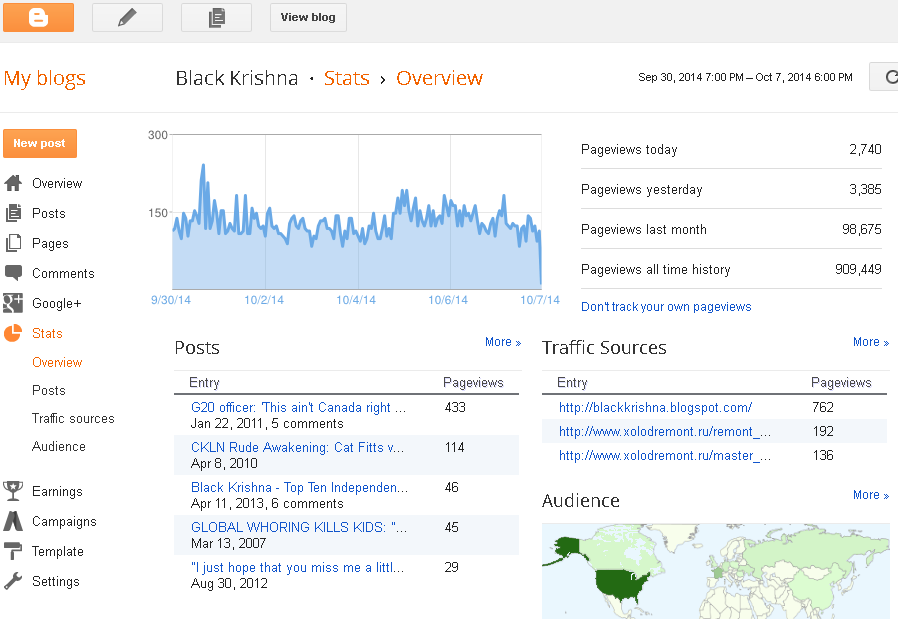The width and height of the screenshot is (901, 619).
Task: Click the refresh button near date range
Action: tap(885, 77)
